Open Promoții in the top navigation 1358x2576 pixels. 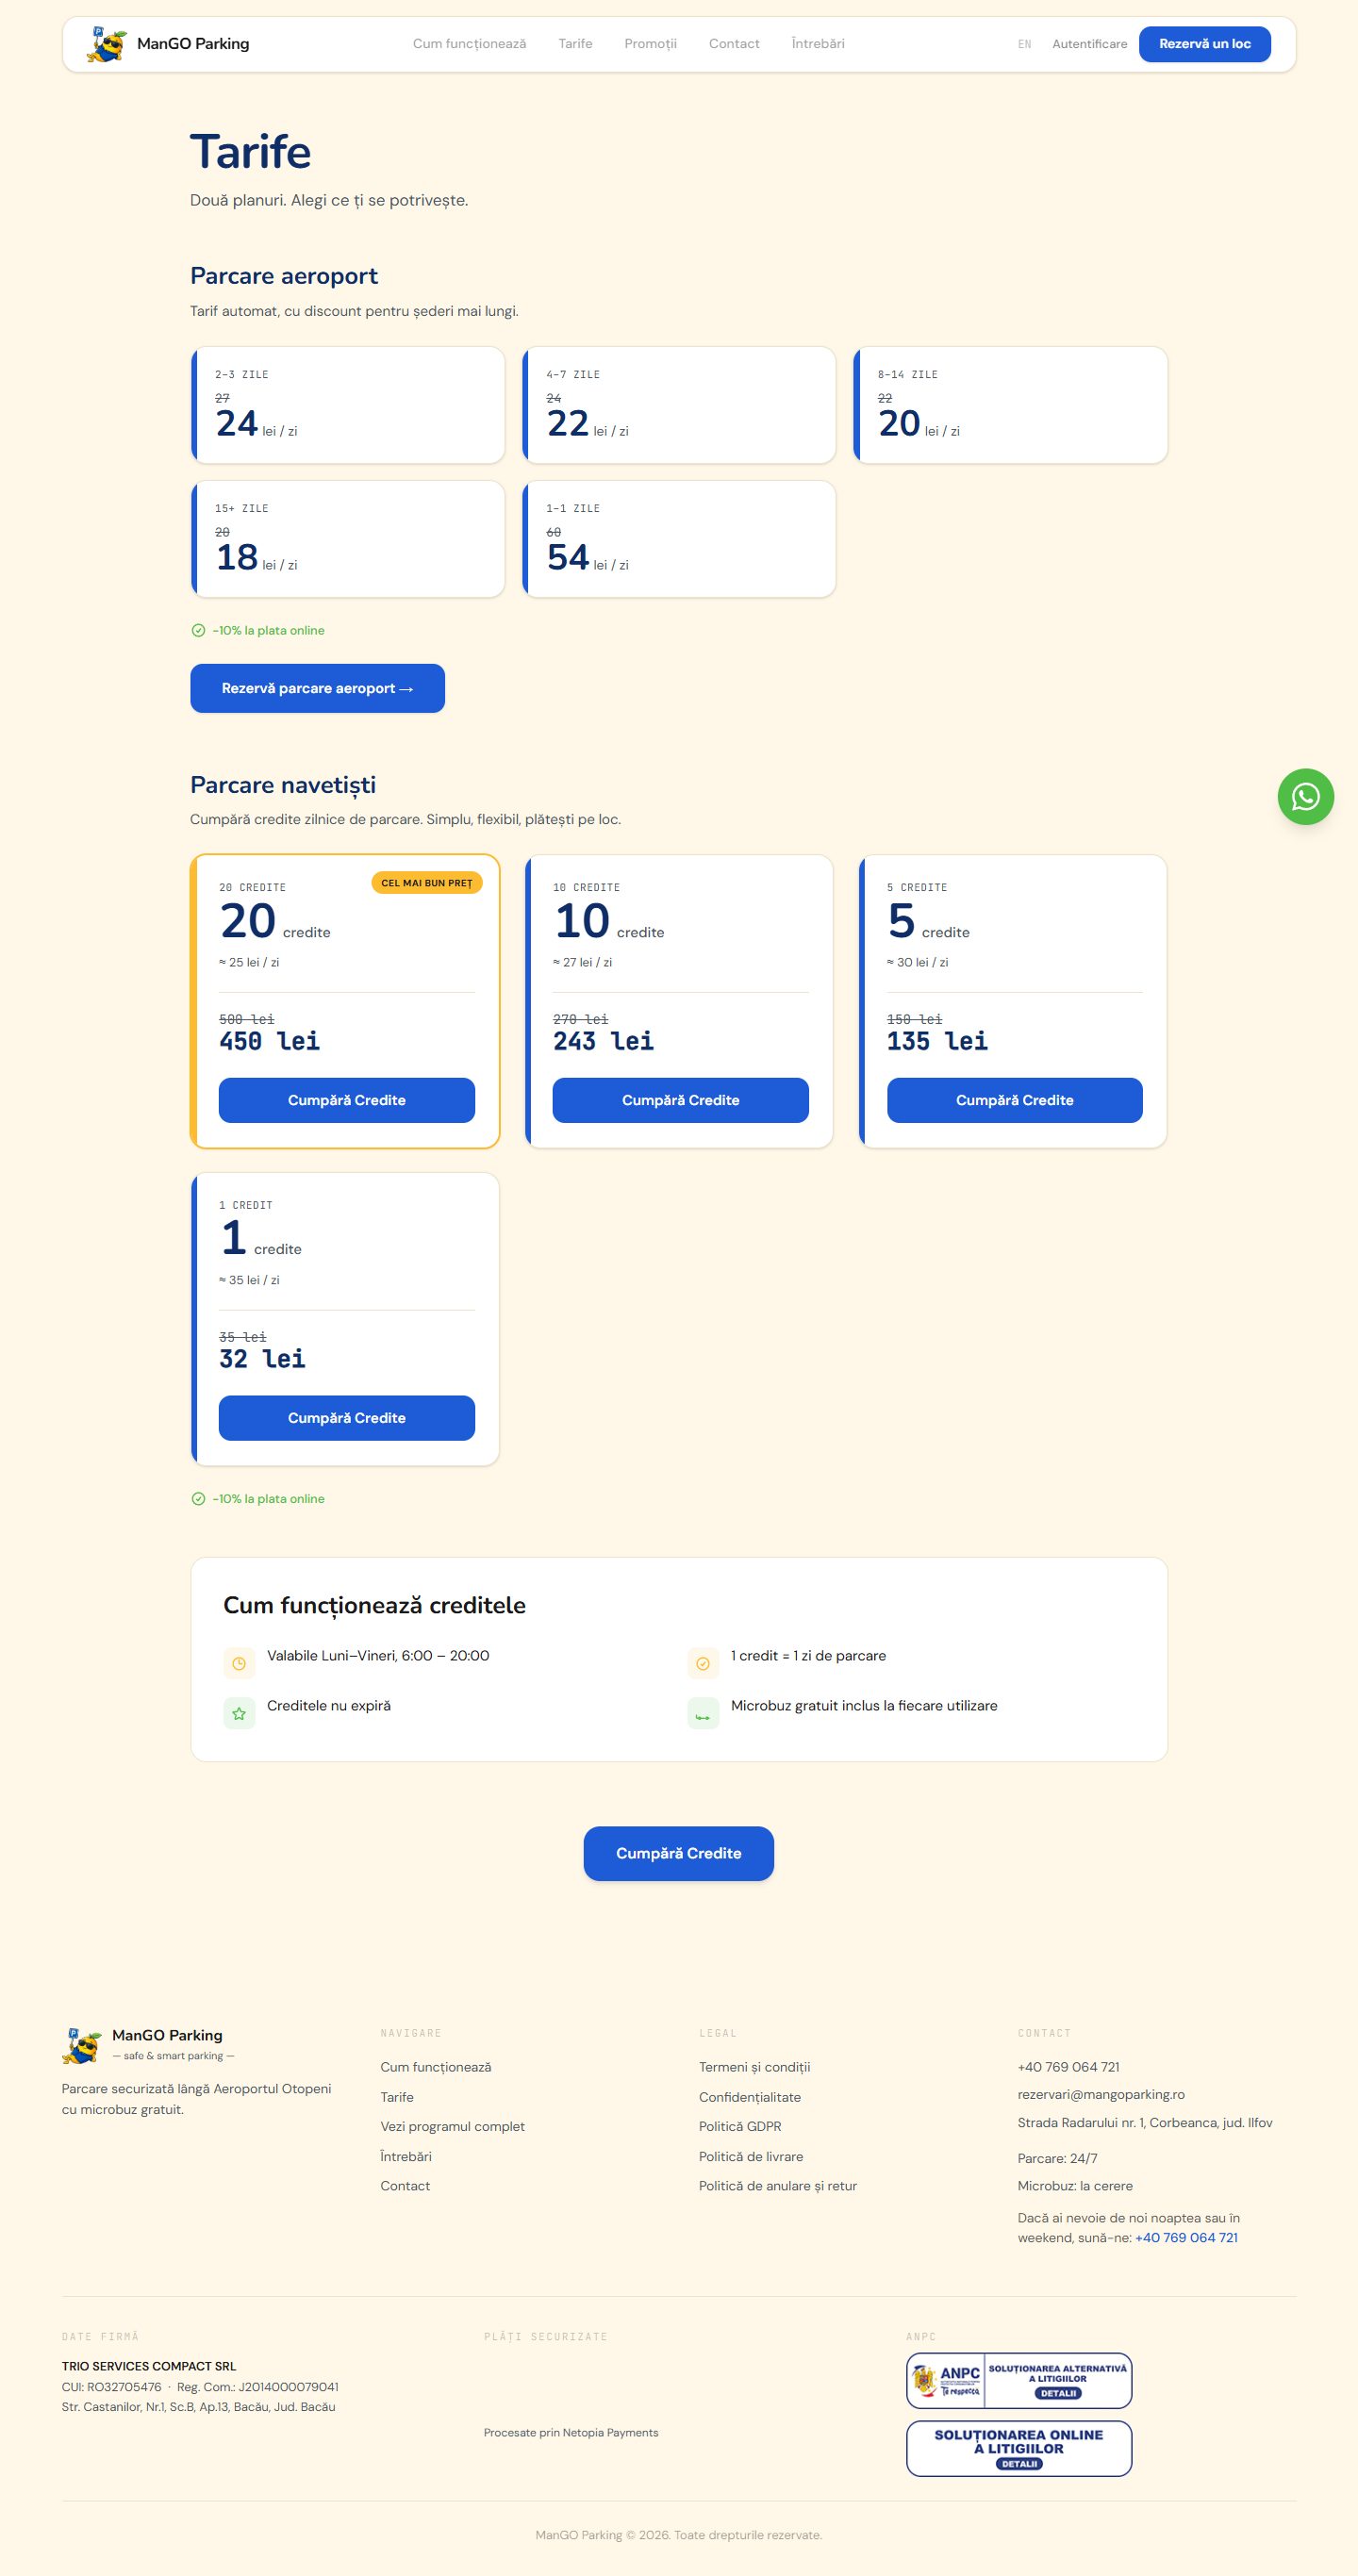(650, 44)
